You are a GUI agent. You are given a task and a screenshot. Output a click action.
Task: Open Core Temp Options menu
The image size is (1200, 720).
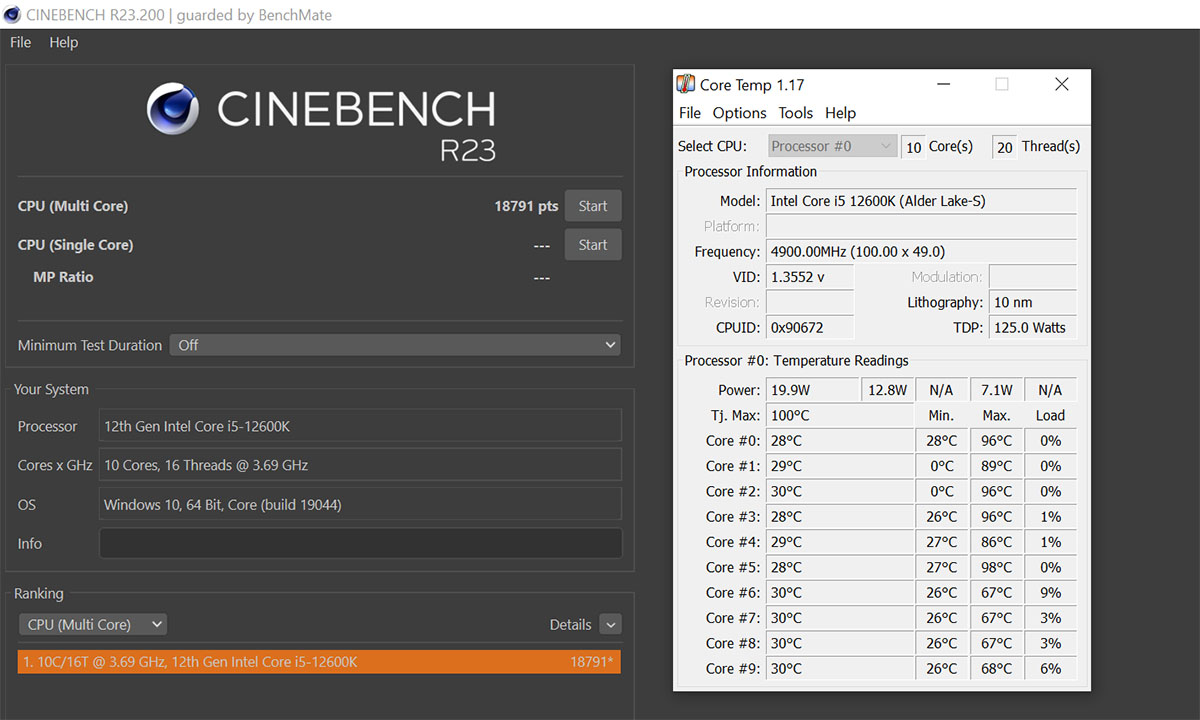740,113
